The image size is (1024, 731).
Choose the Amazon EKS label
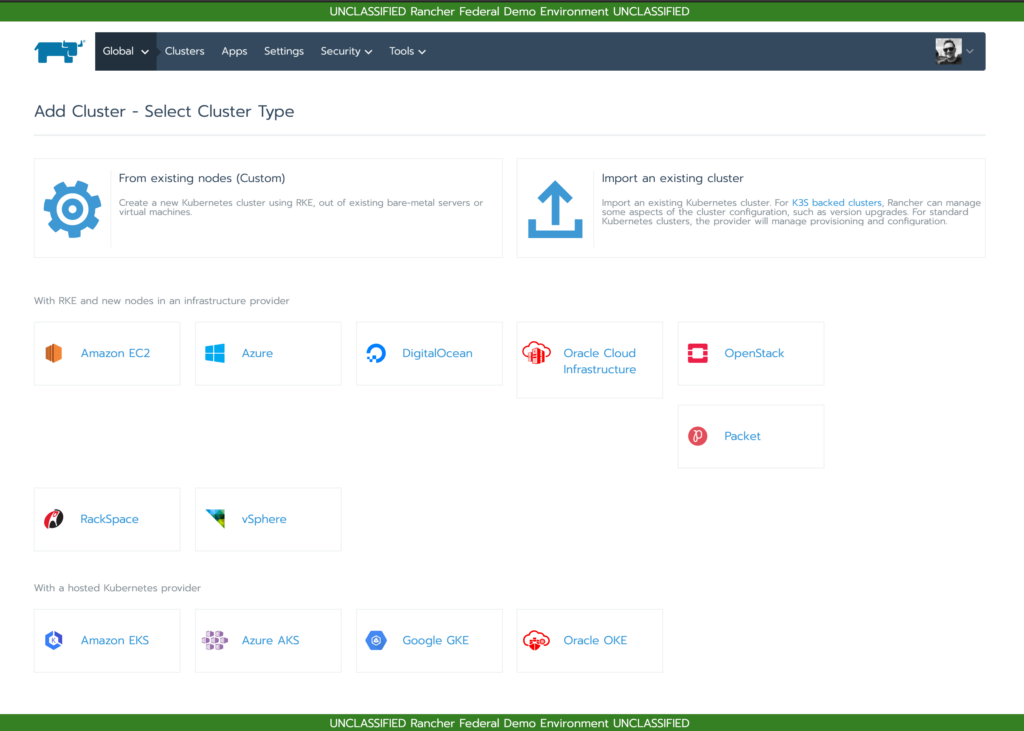pyautogui.click(x=114, y=640)
